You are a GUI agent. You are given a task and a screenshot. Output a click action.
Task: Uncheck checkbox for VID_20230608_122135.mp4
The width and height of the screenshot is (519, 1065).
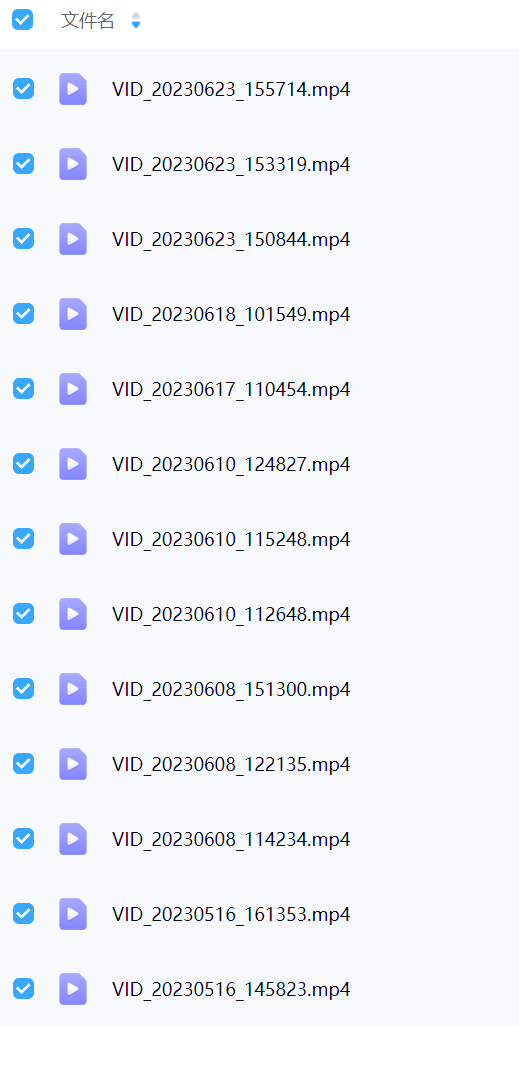[23, 763]
